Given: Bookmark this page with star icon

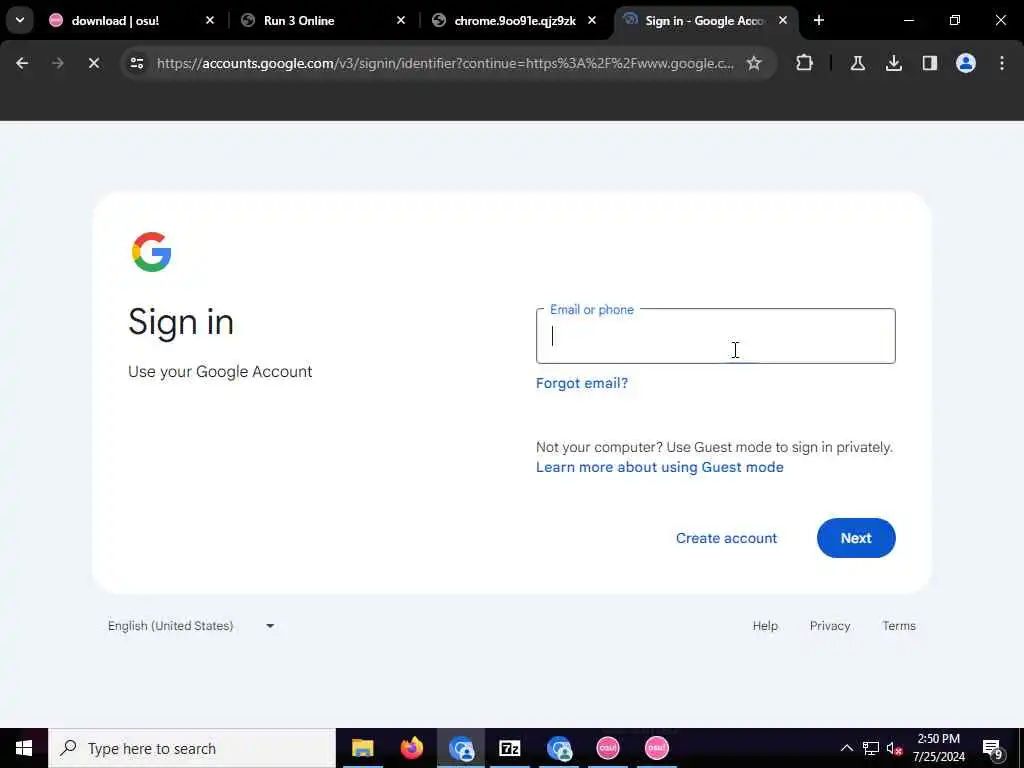Looking at the screenshot, I should click(x=754, y=63).
